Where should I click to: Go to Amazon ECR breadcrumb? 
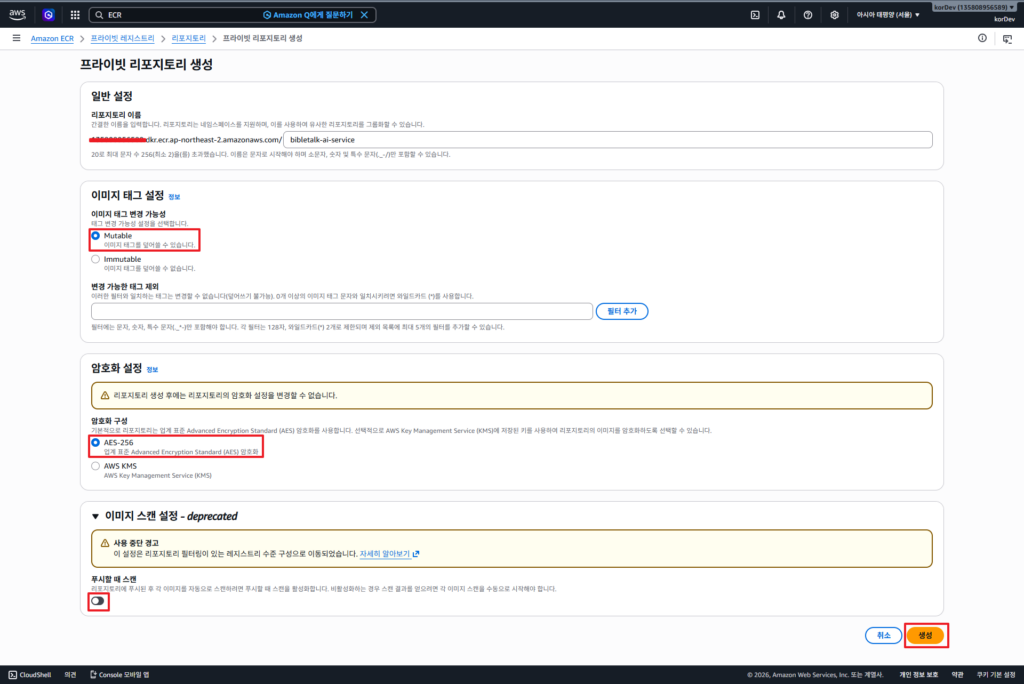coord(52,39)
